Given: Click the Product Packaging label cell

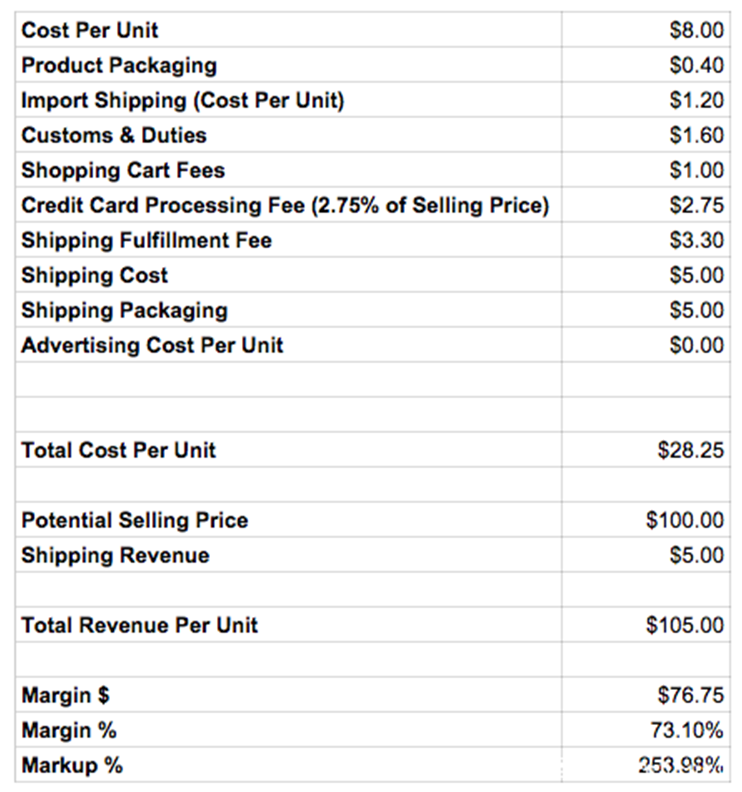Looking at the screenshot, I should [x=119, y=65].
